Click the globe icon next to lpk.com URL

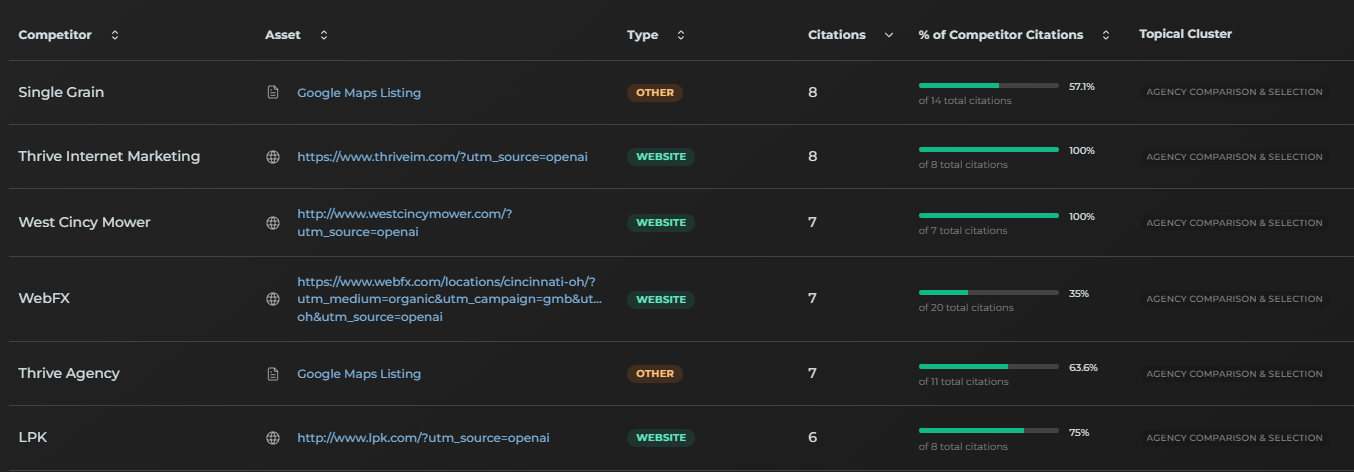[272, 438]
